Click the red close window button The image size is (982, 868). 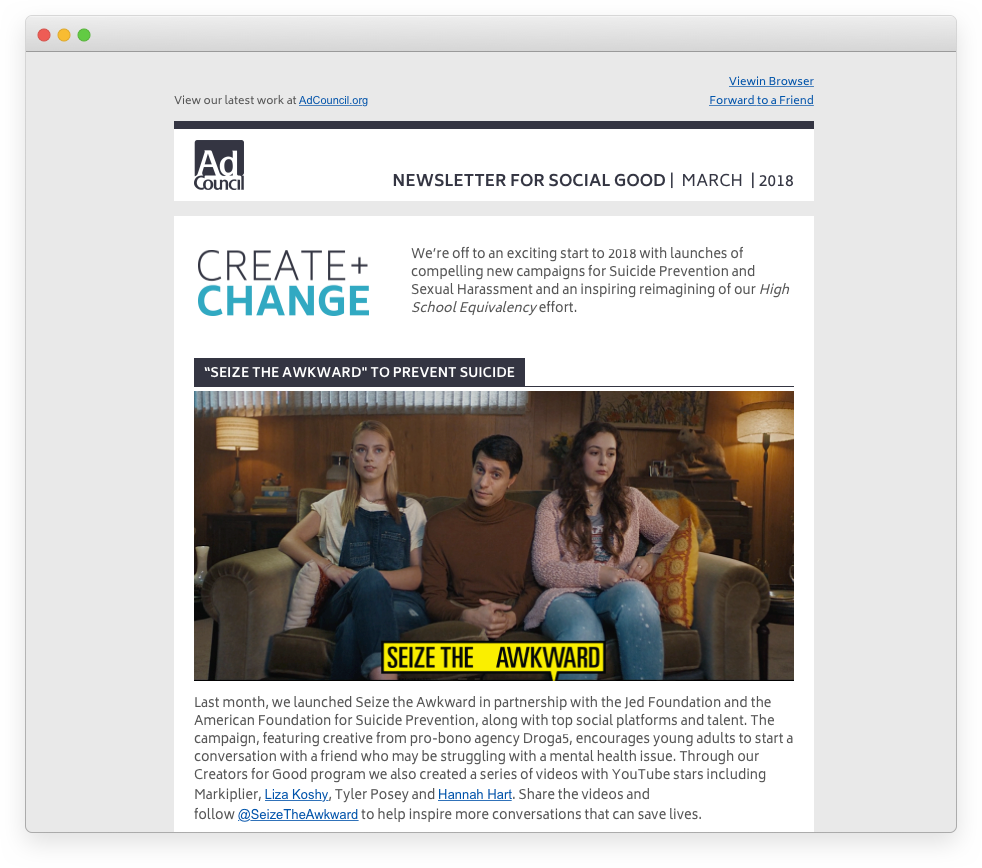[x=44, y=35]
